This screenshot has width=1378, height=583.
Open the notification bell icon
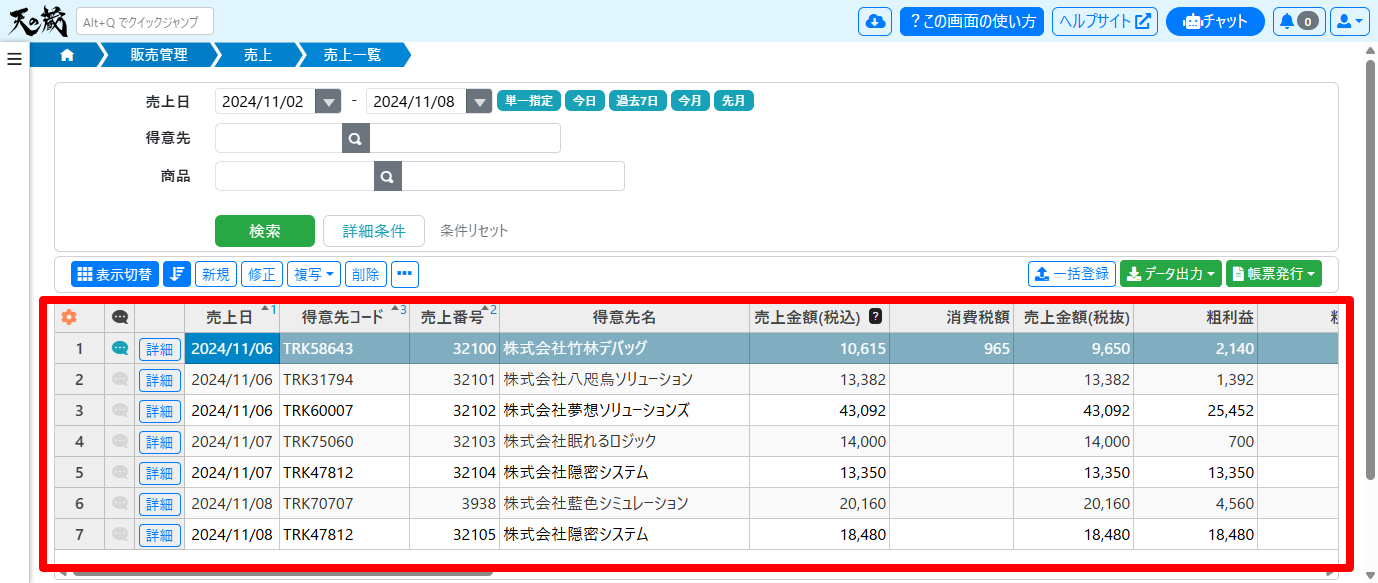[1298, 21]
